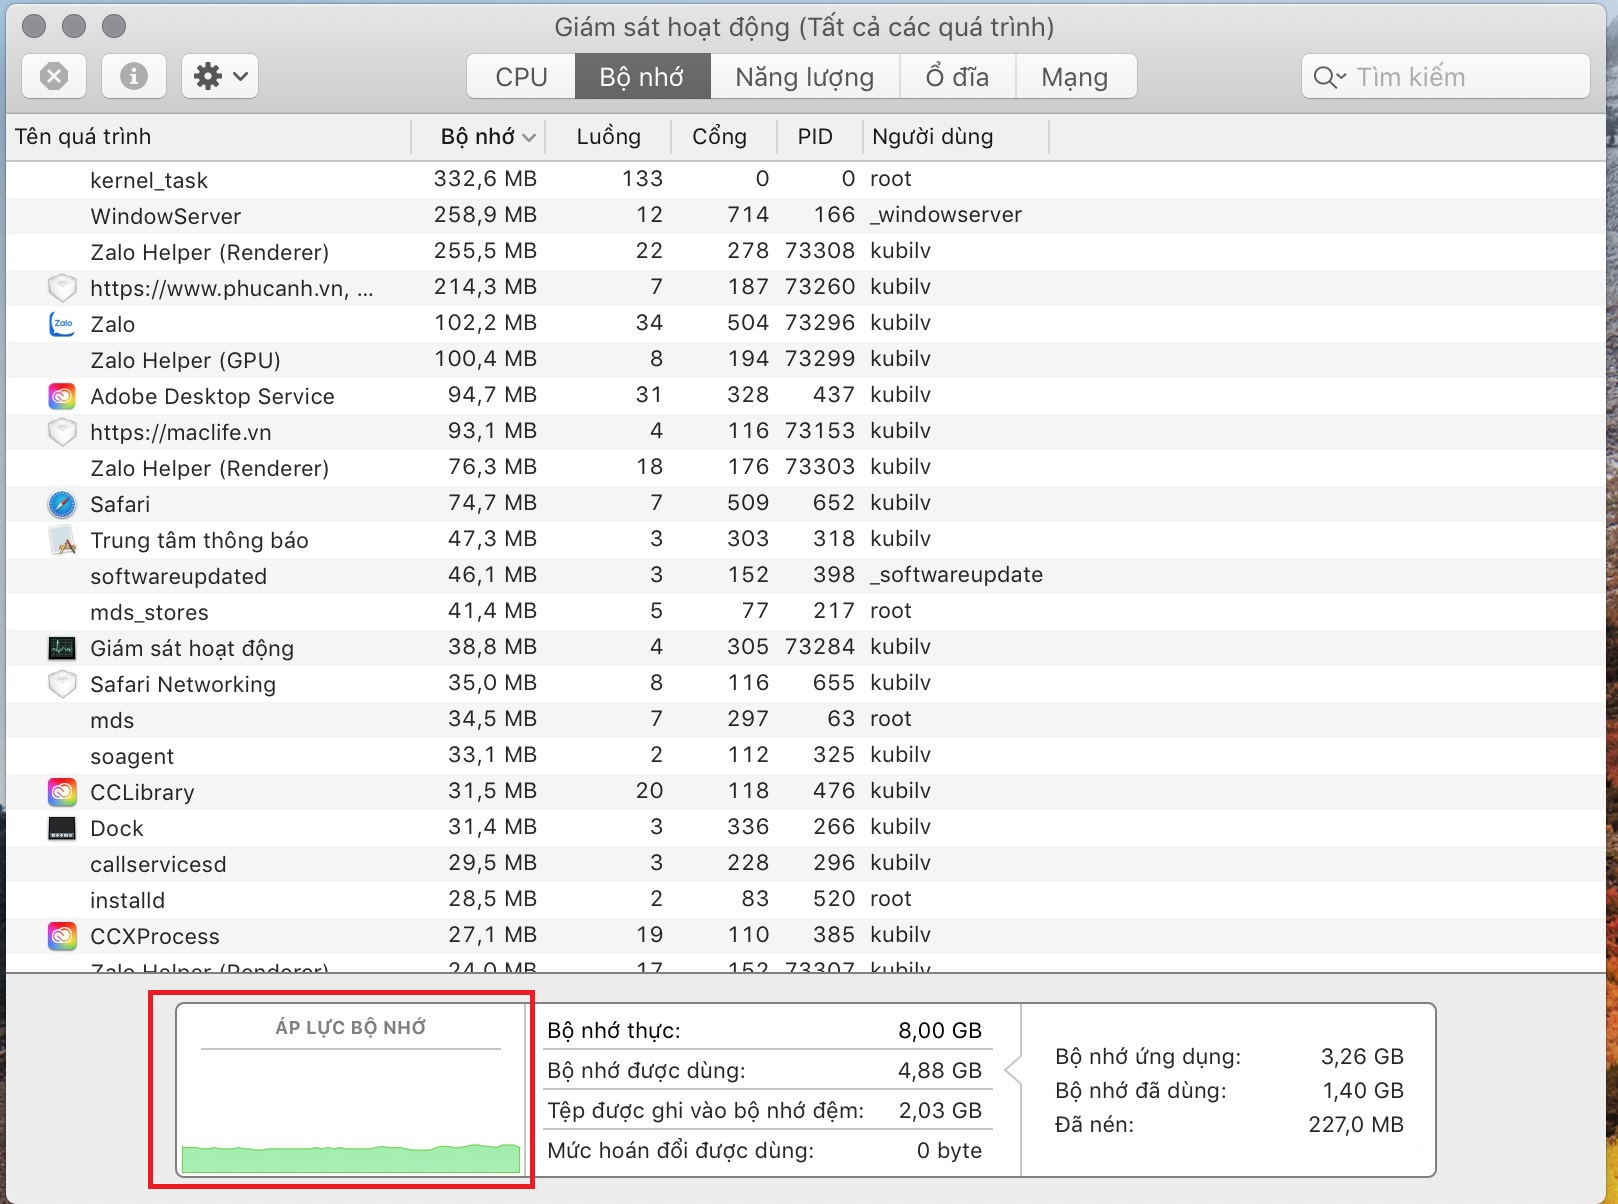The width and height of the screenshot is (1618, 1204).
Task: Select Zalo Helper (Renderer) 255,5 MB row
Action: (x=806, y=251)
